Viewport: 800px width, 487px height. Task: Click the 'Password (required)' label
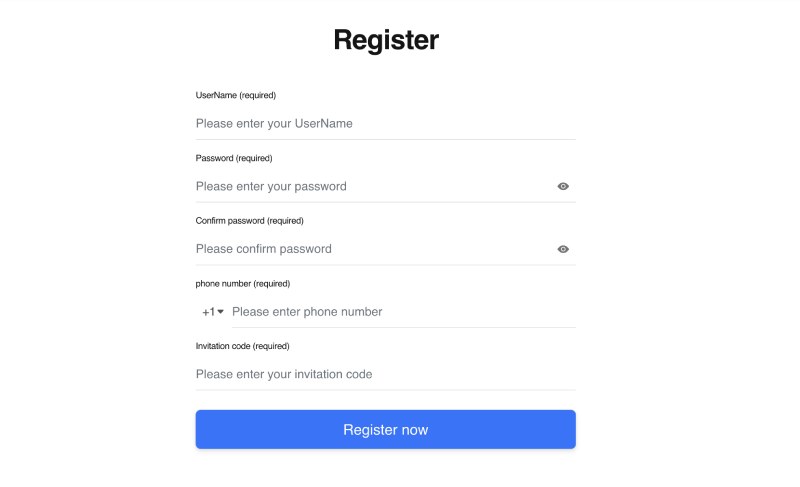pyautogui.click(x=234, y=158)
